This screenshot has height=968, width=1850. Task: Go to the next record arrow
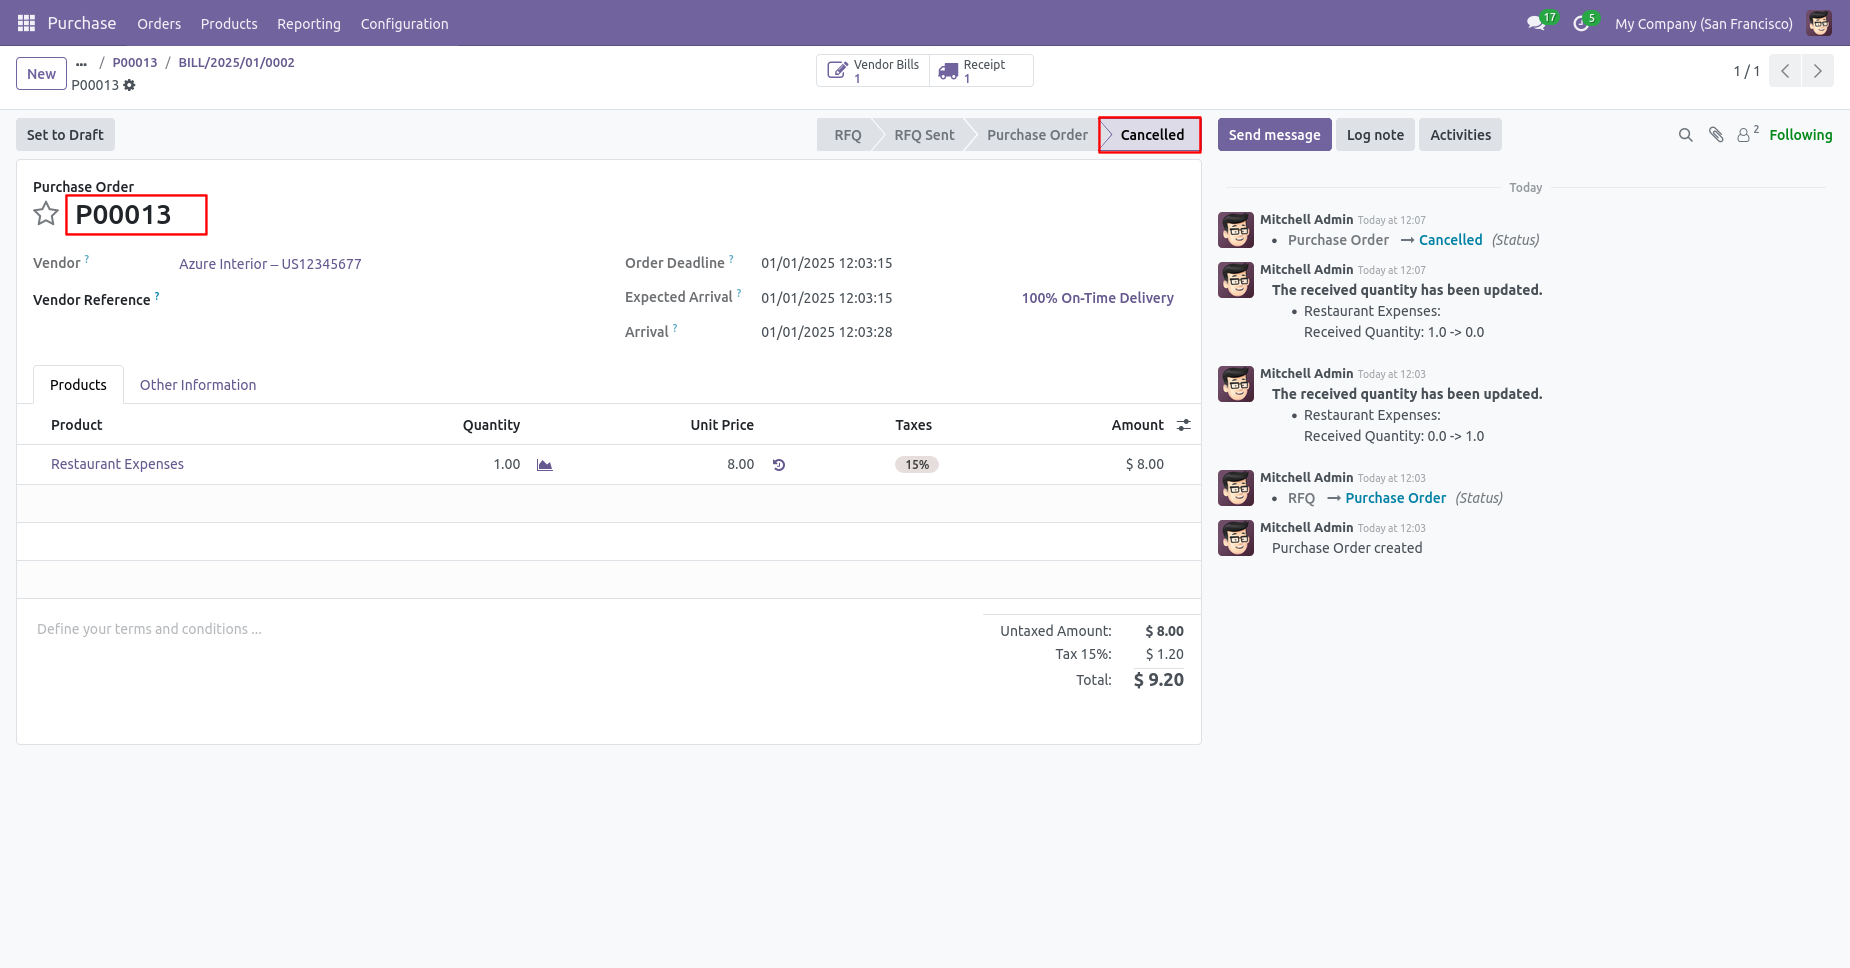(1818, 71)
